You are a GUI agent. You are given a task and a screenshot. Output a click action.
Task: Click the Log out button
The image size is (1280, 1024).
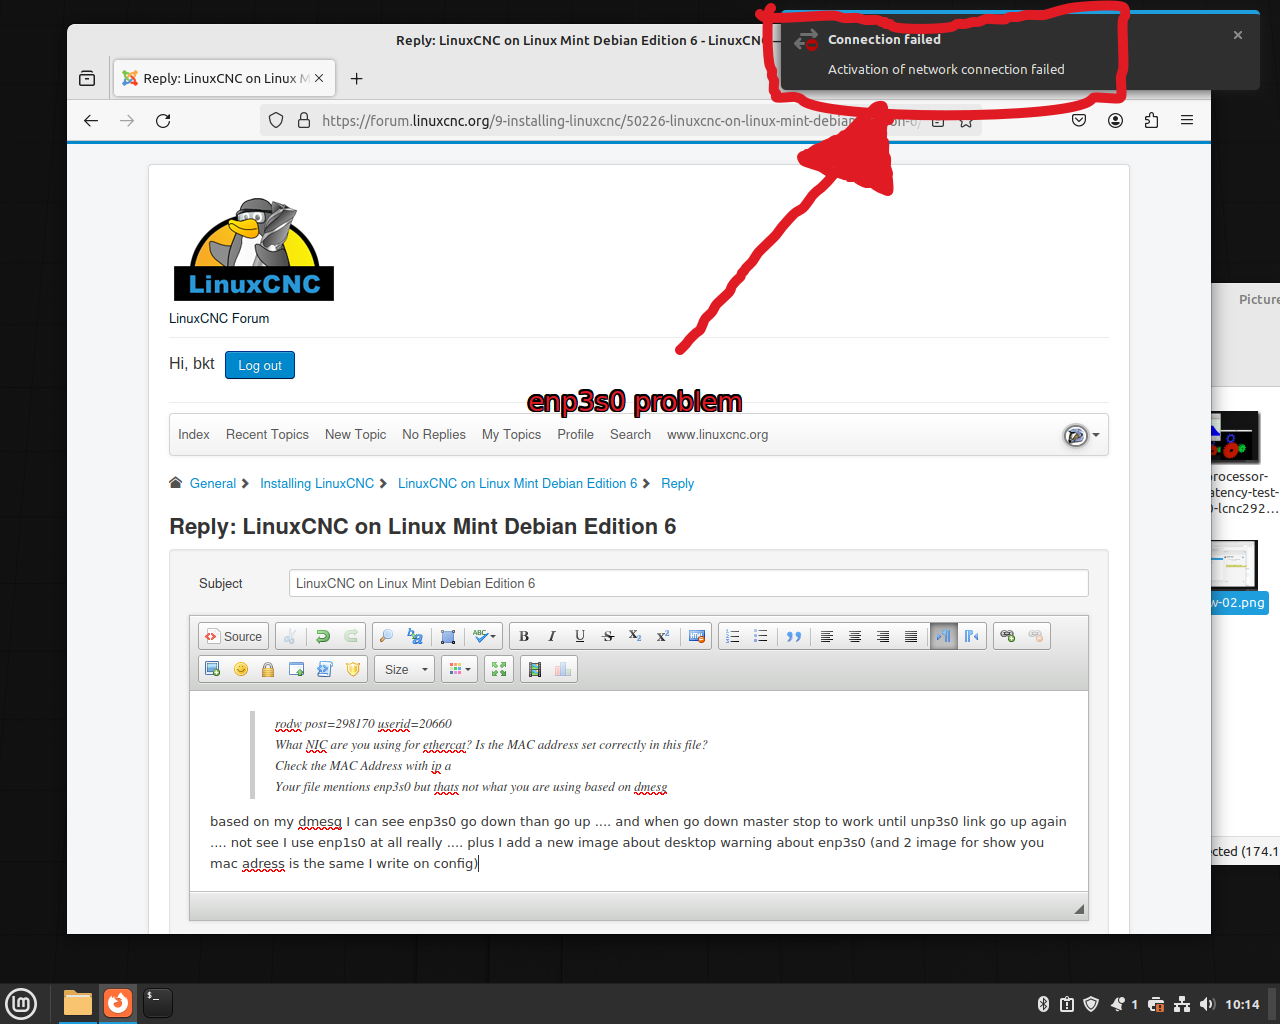[260, 365]
